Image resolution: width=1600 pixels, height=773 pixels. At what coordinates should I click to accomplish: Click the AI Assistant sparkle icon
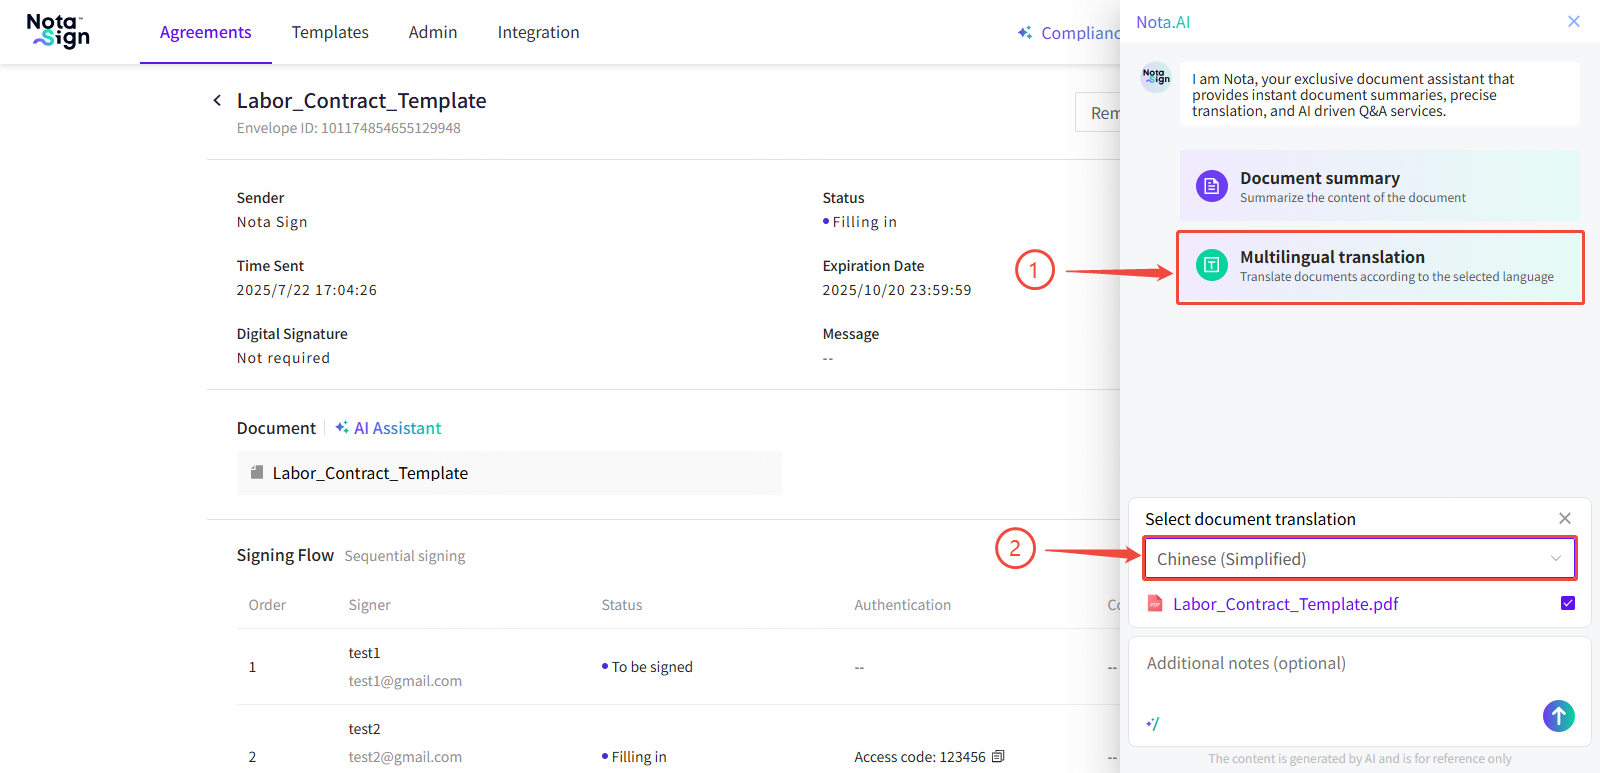(x=342, y=428)
